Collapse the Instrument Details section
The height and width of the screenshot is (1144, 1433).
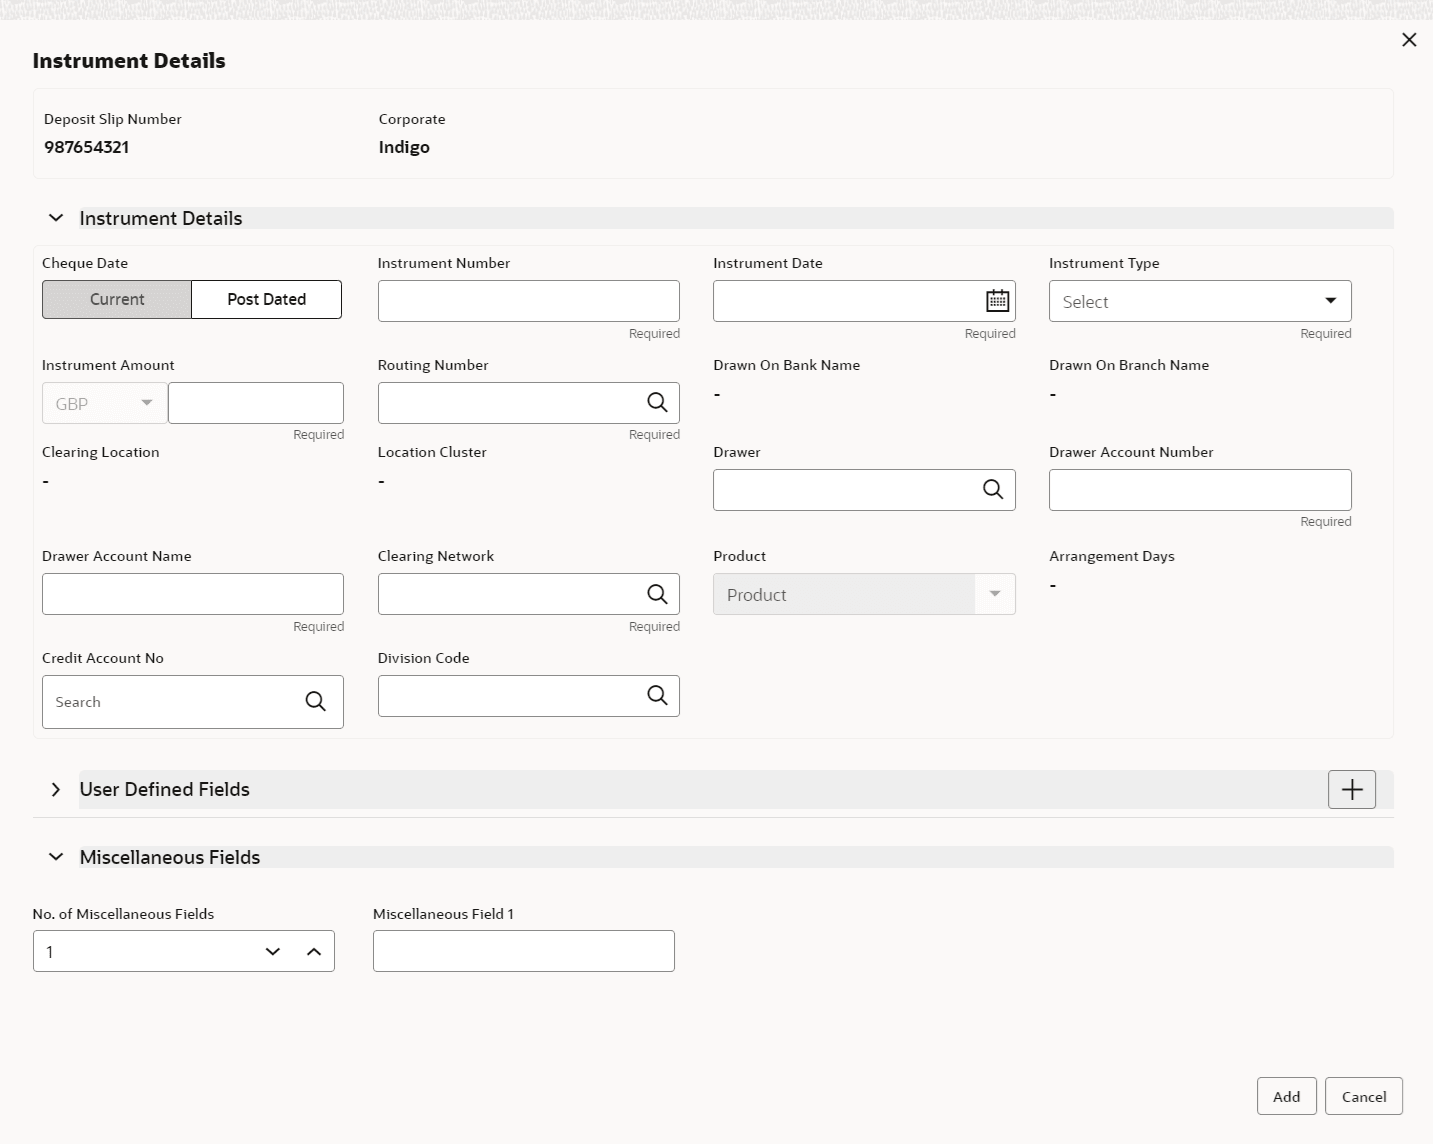pos(56,218)
